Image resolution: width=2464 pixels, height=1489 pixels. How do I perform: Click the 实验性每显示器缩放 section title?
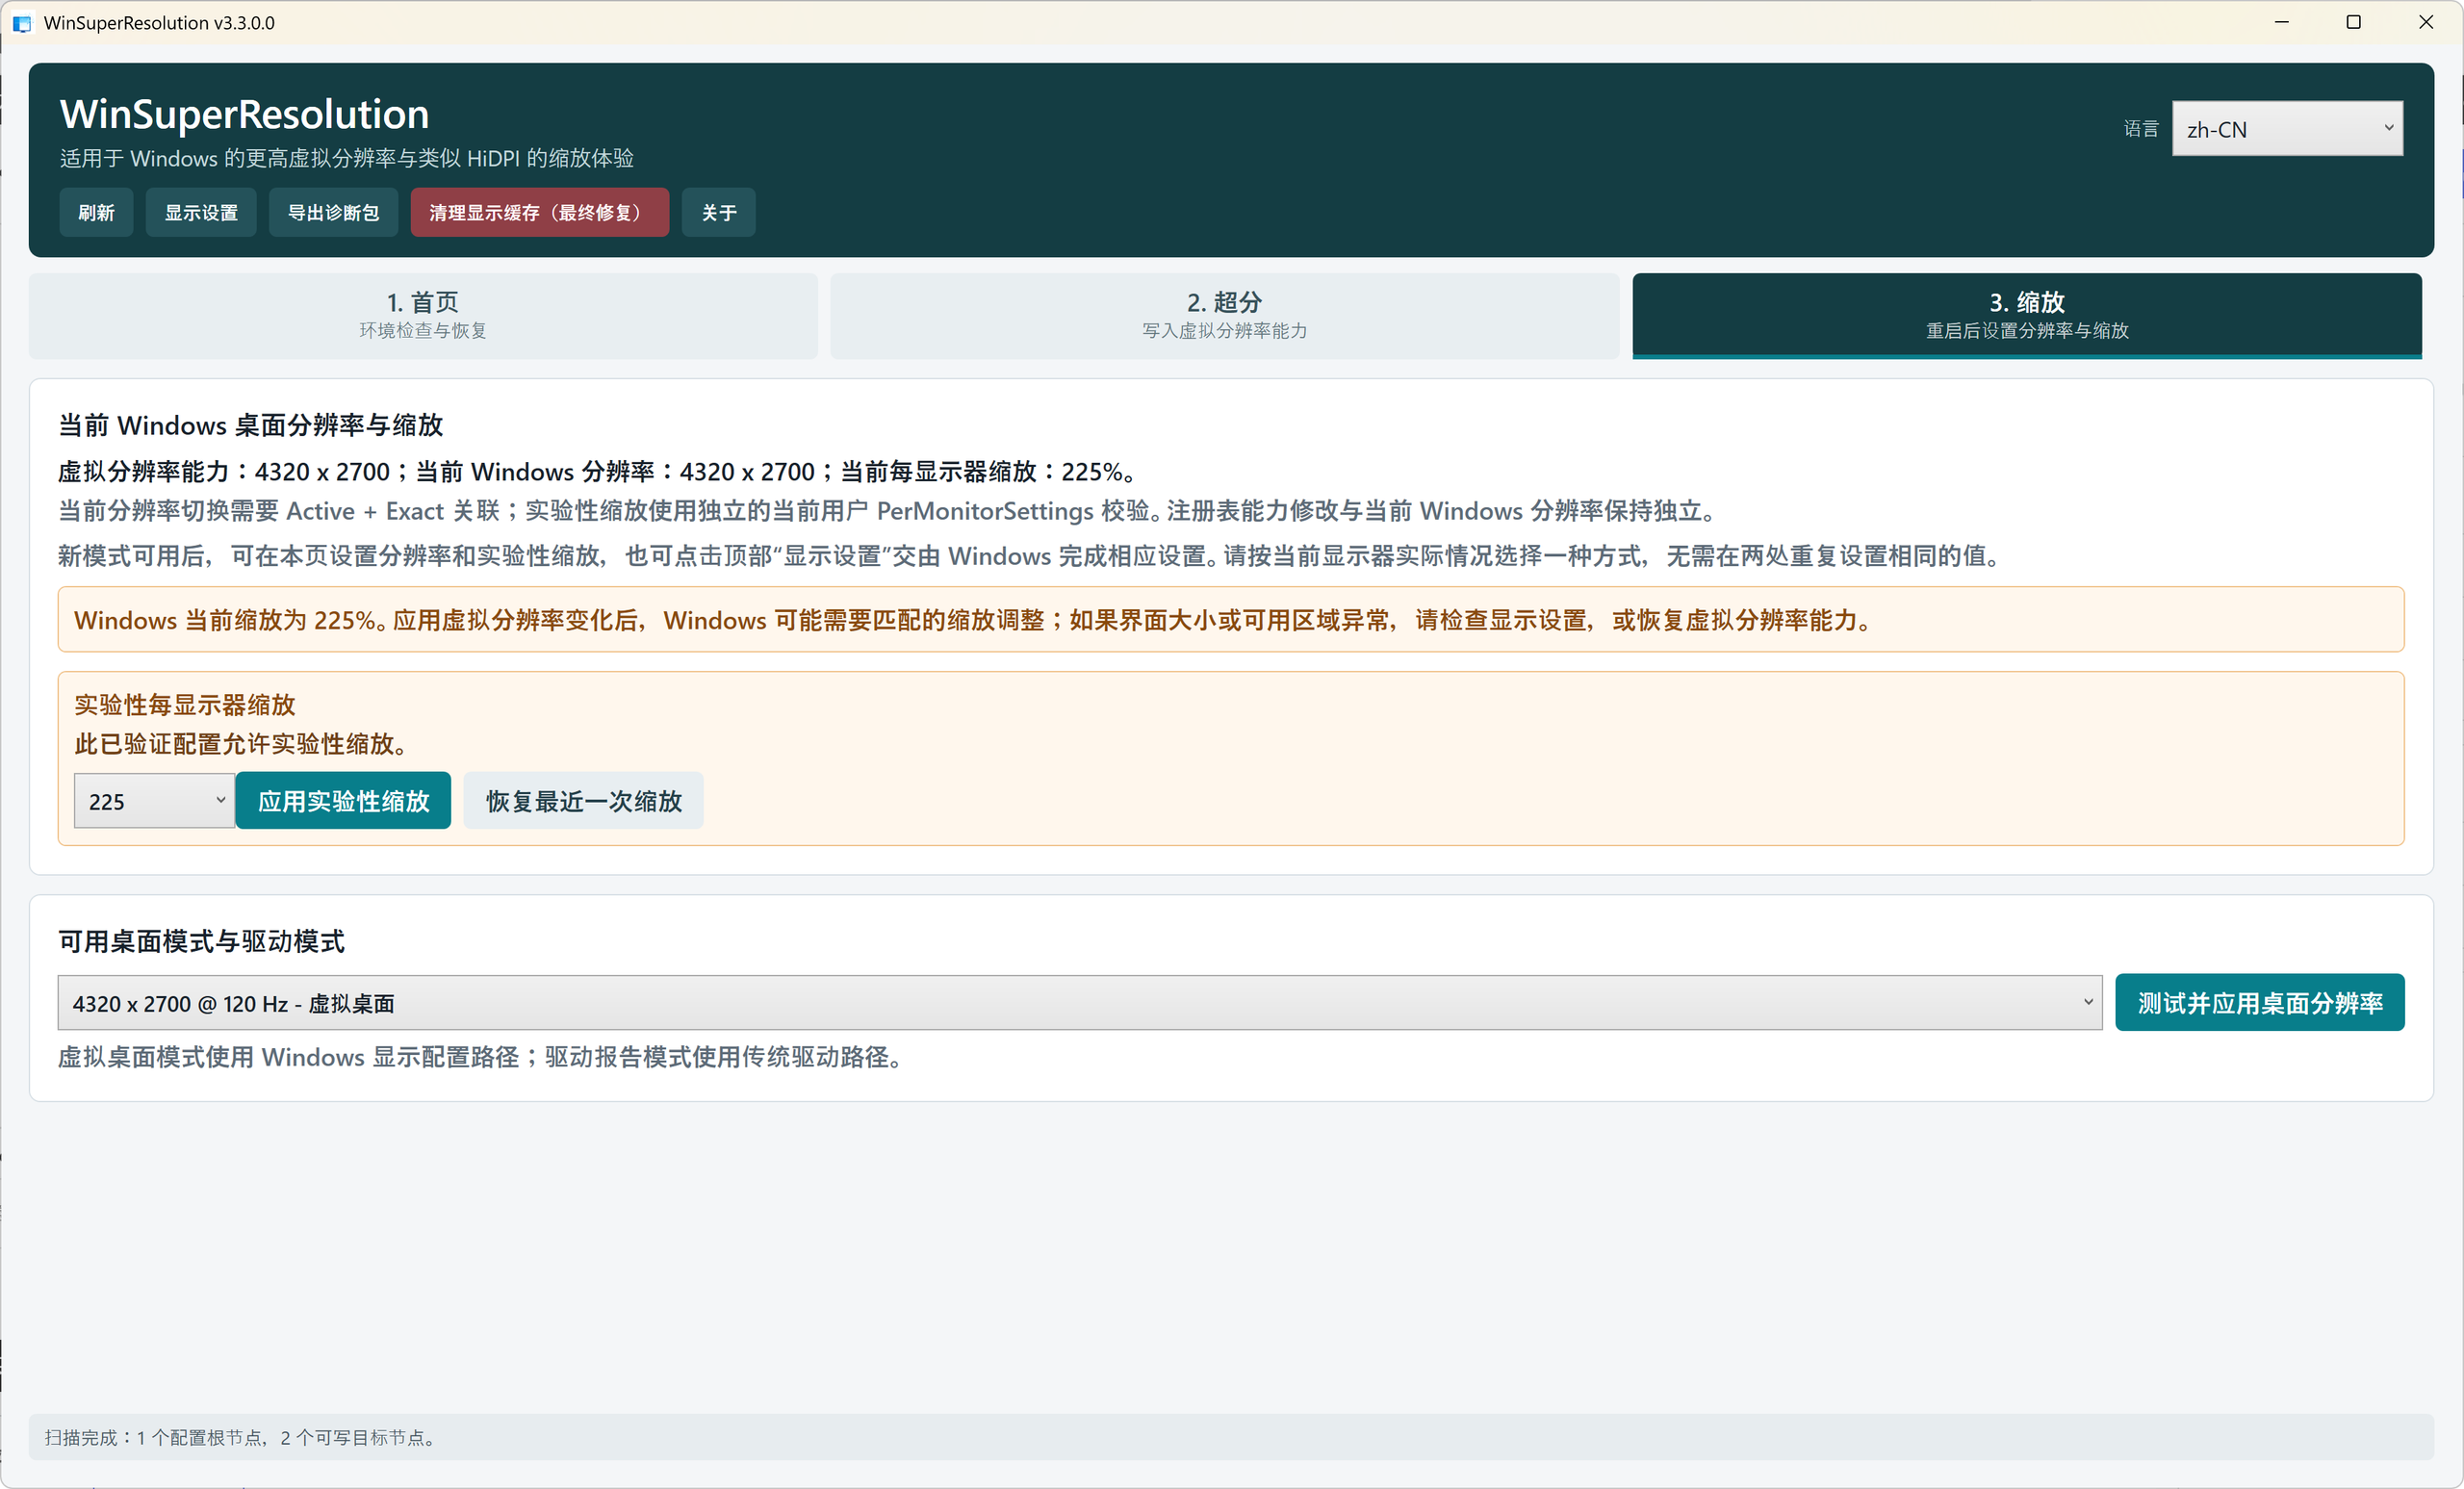pyautogui.click(x=185, y=705)
